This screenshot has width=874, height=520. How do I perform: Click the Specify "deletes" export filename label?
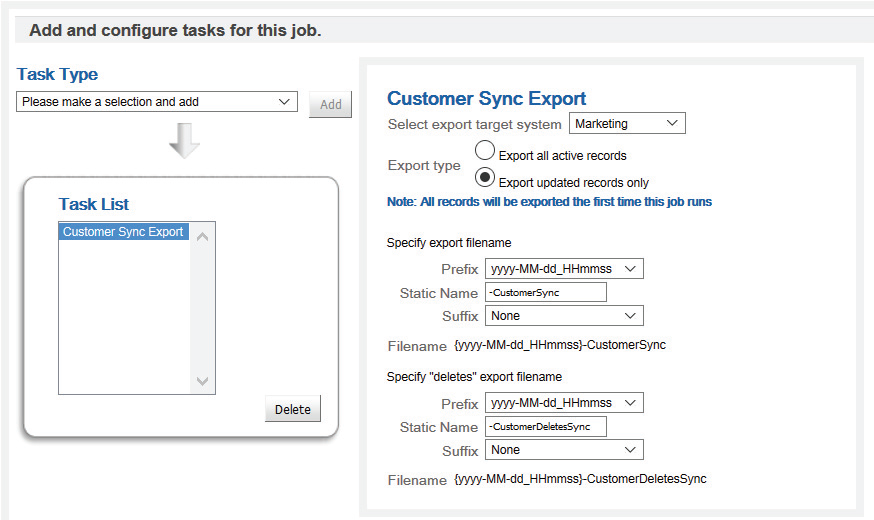(474, 377)
